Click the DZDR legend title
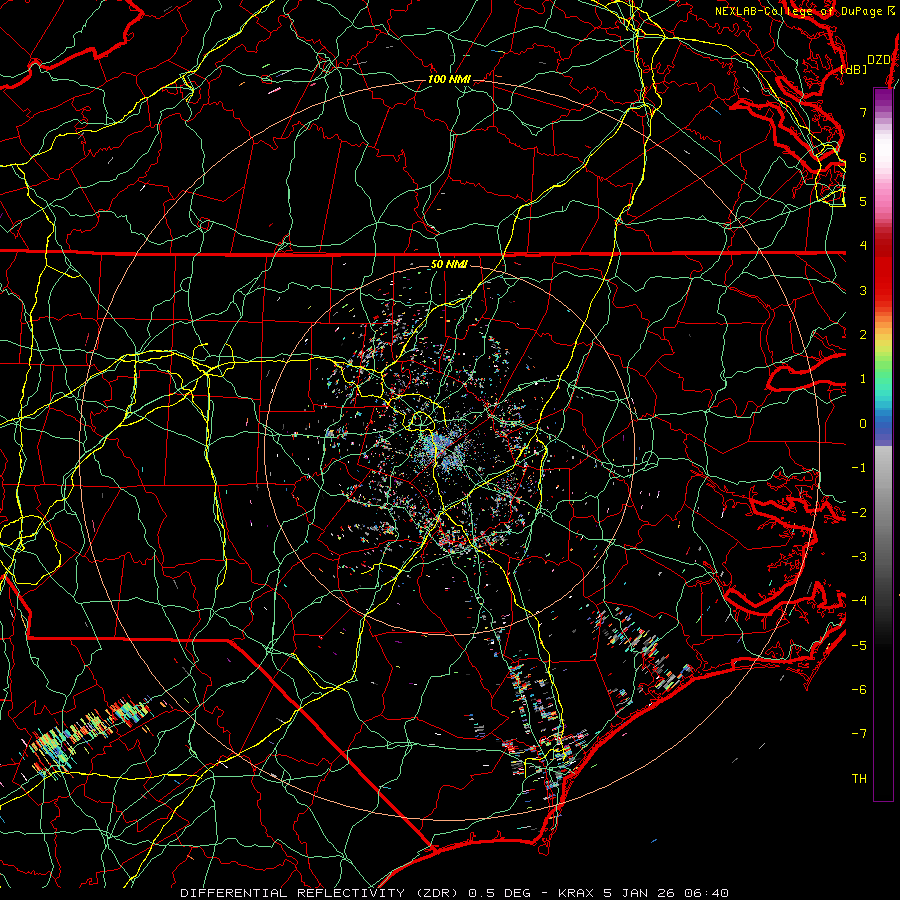The height and width of the screenshot is (900, 900). click(879, 59)
